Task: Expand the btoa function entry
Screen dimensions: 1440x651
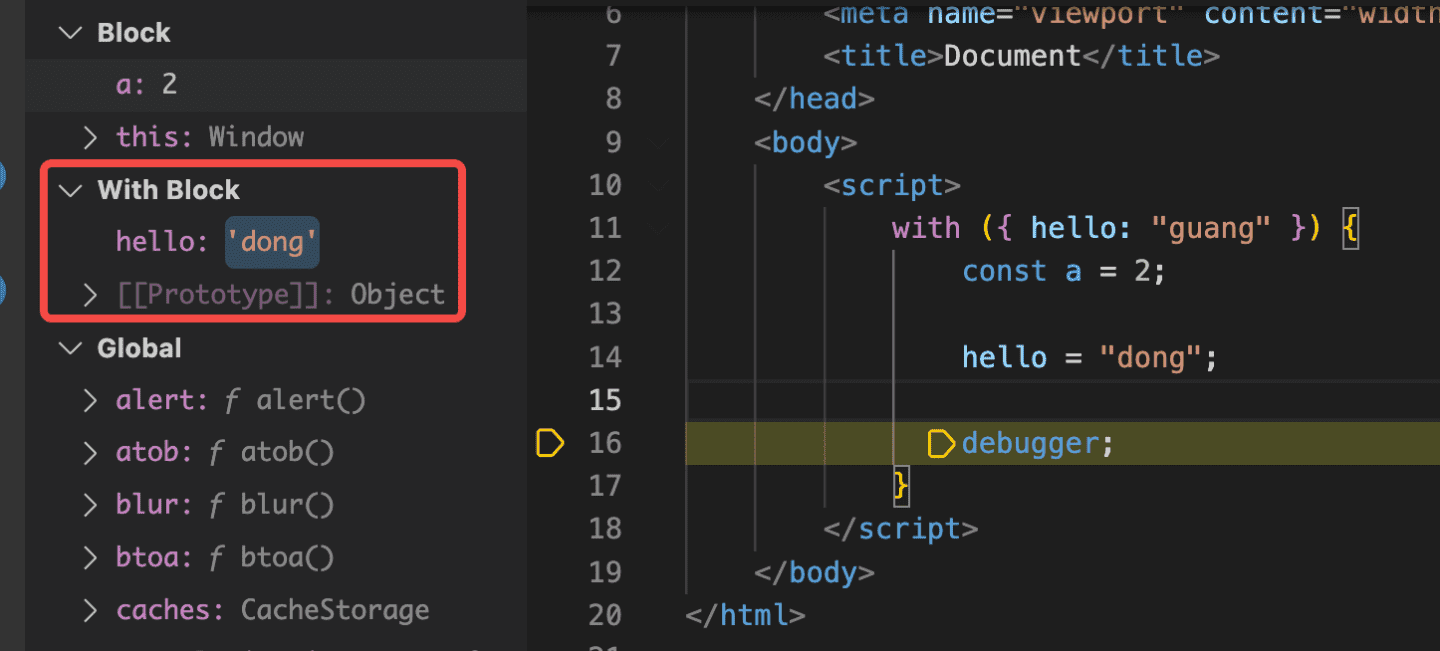Action: 91,557
